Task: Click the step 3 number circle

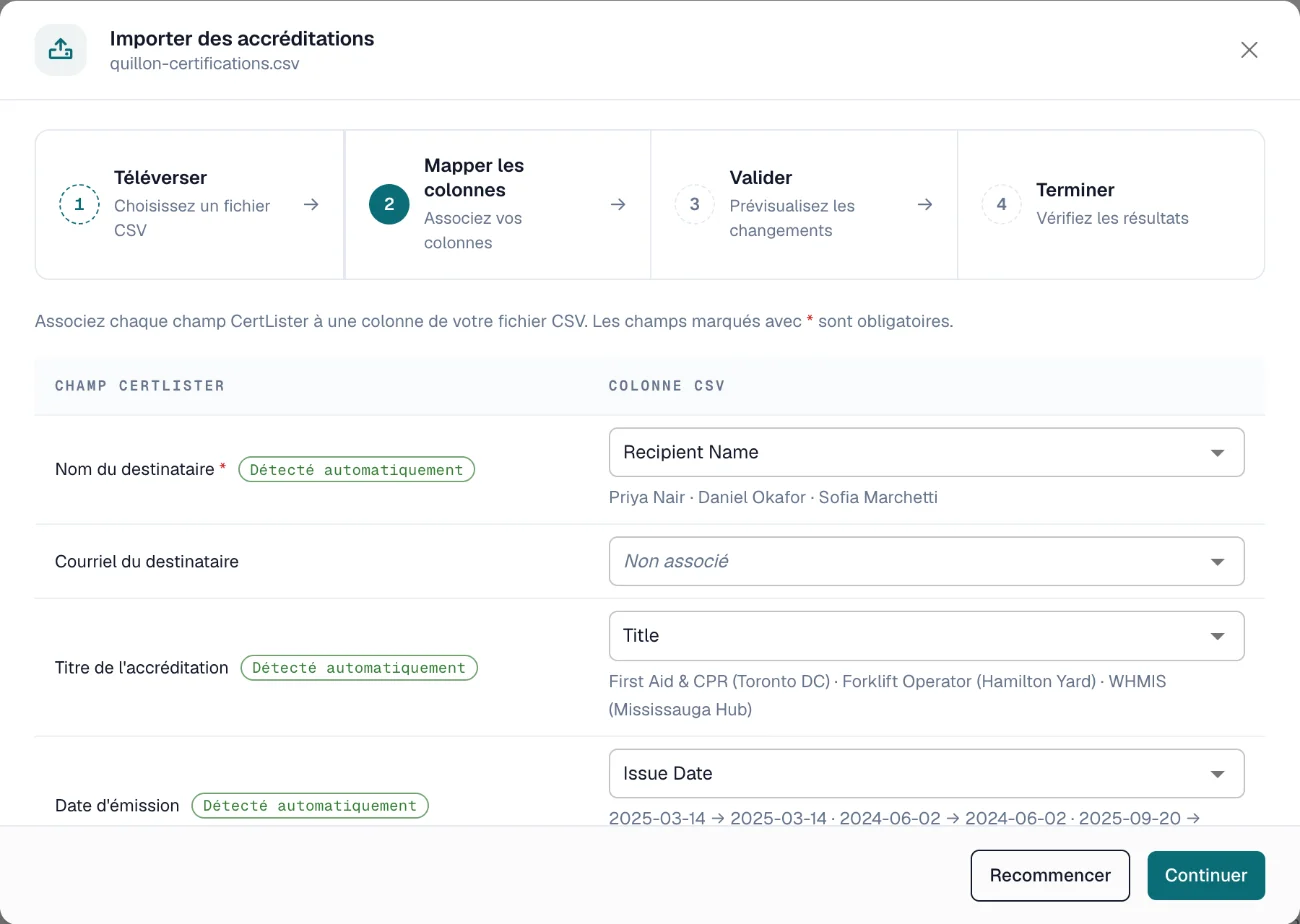Action: [x=695, y=204]
